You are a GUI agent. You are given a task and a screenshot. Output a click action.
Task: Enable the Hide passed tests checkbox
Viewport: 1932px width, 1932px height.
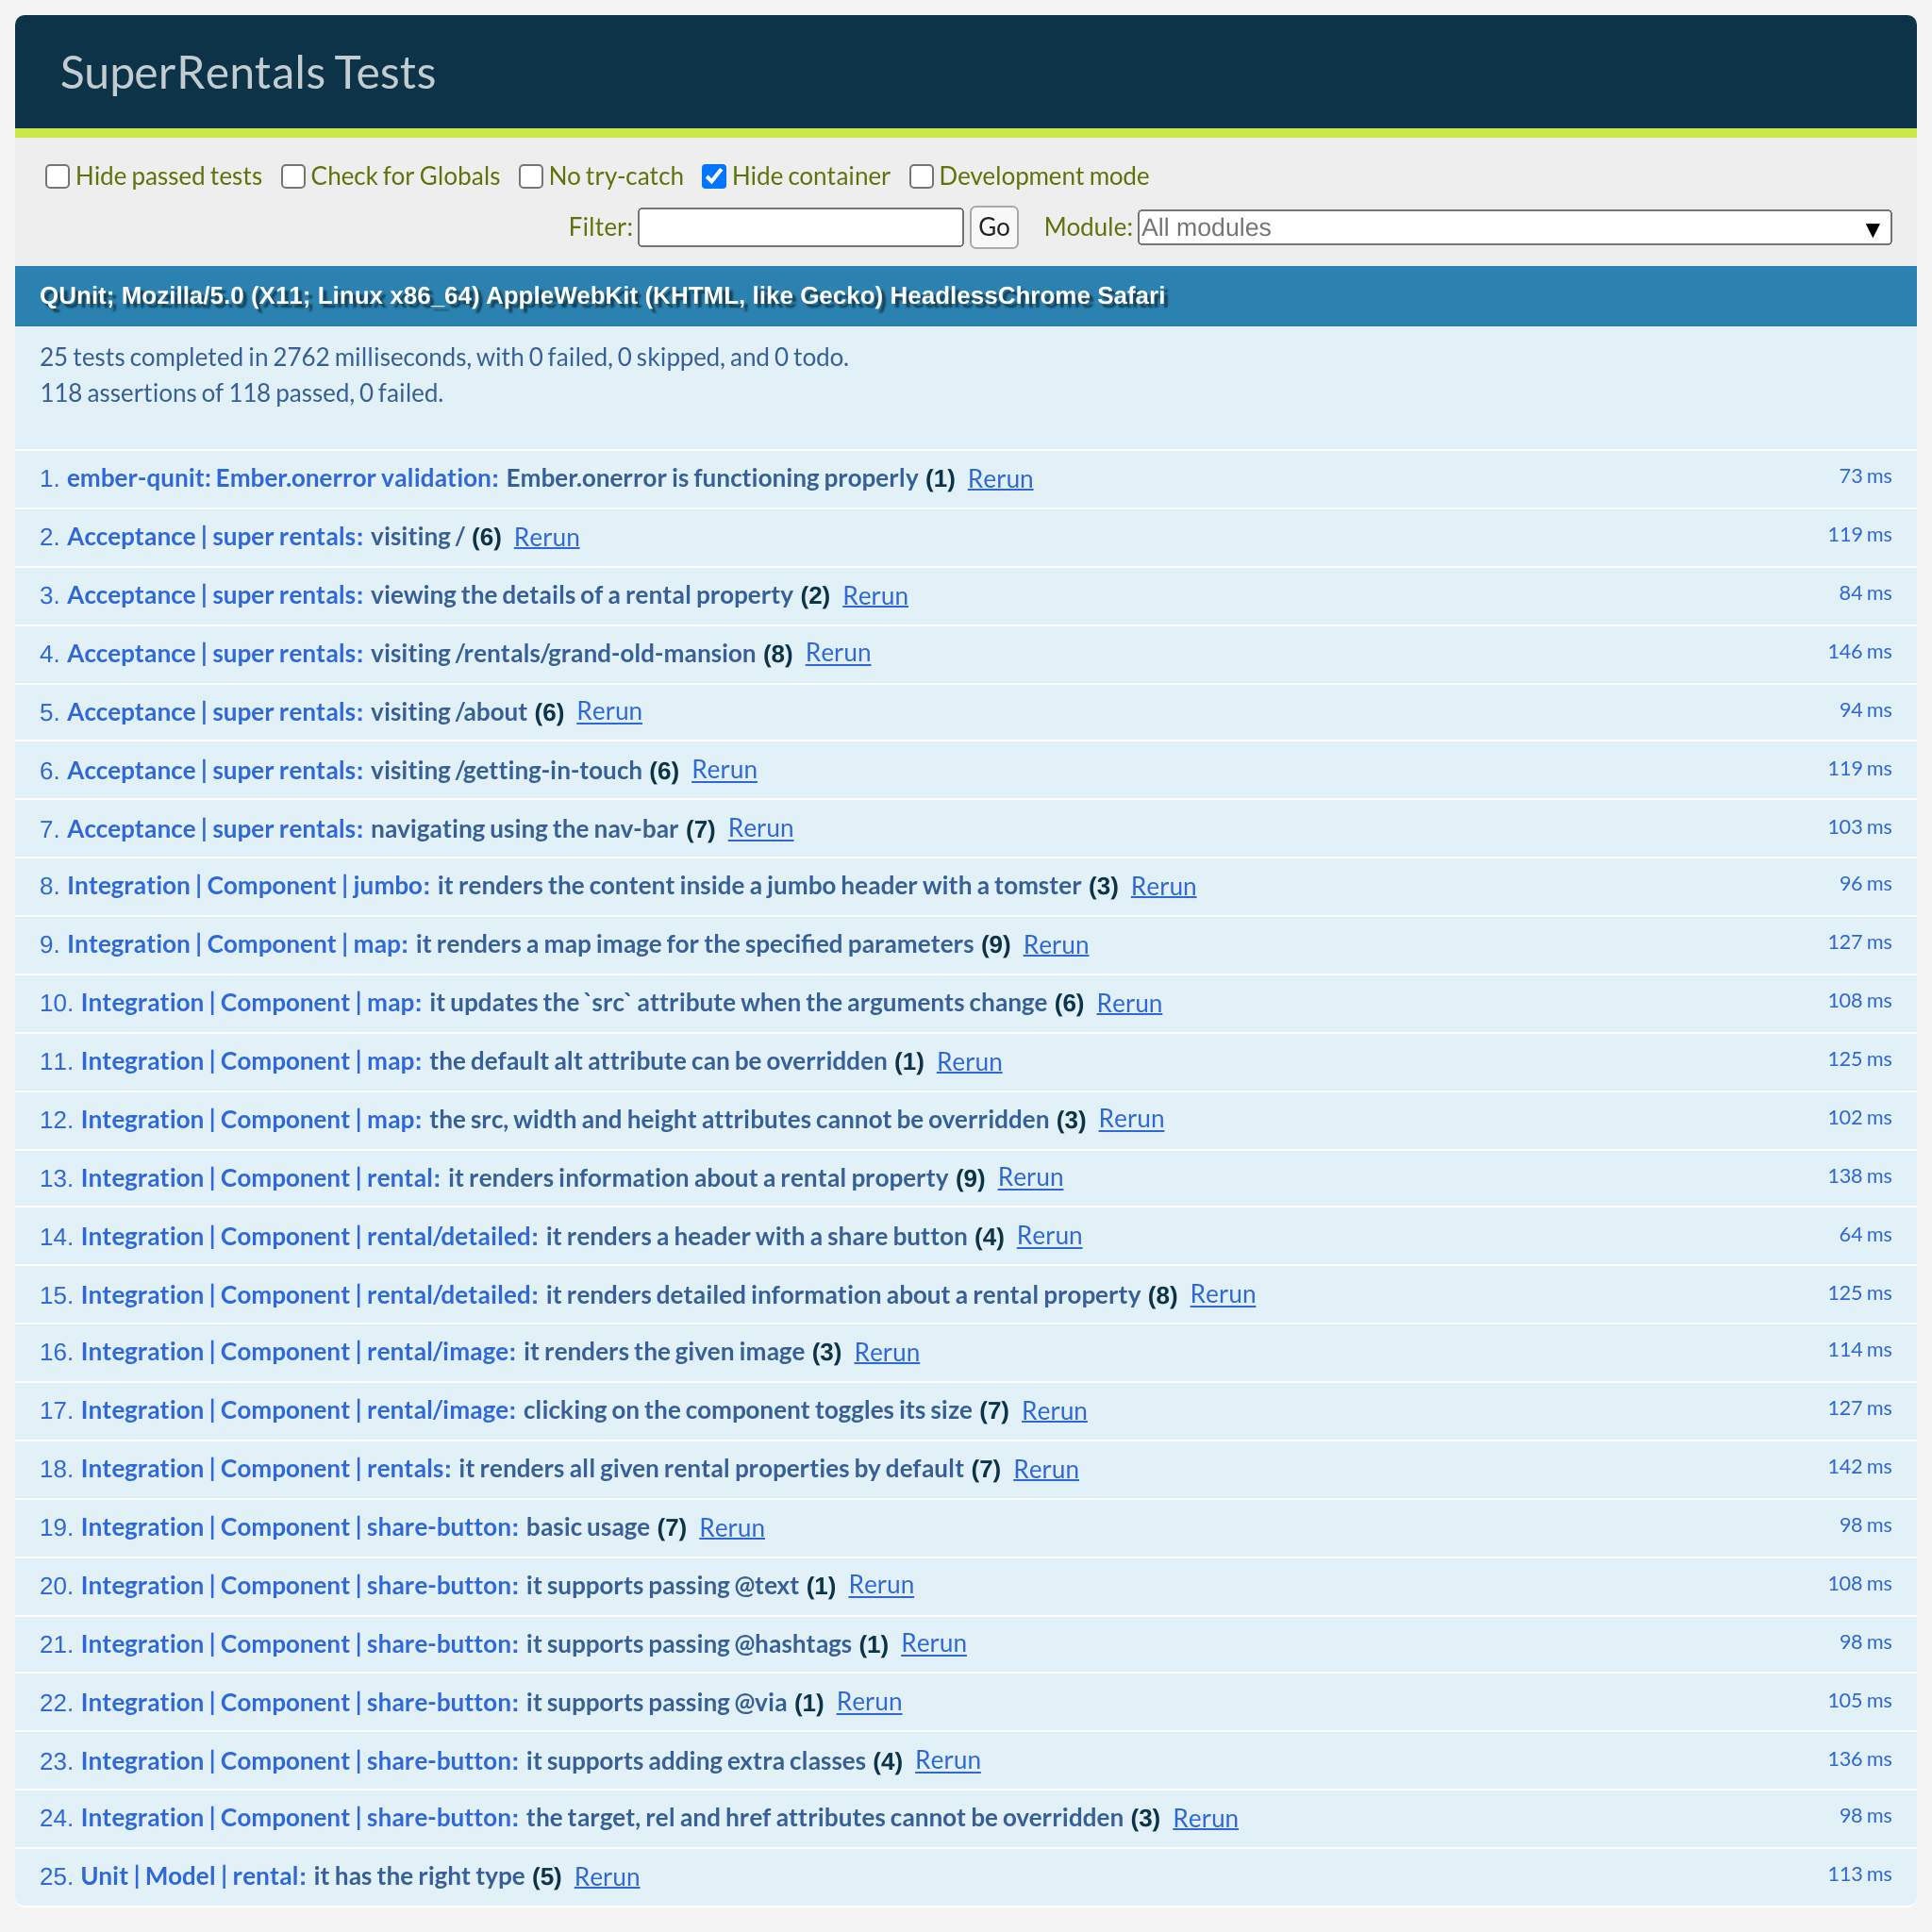pos(58,177)
